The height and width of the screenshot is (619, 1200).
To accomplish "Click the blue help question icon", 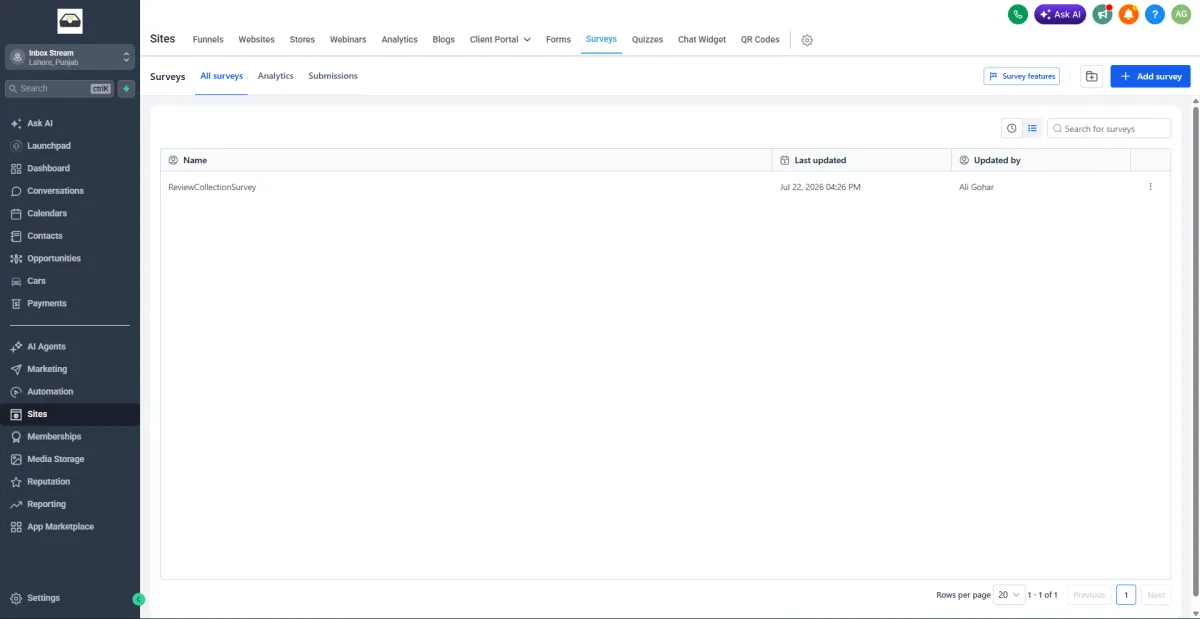I will pyautogui.click(x=1155, y=14).
